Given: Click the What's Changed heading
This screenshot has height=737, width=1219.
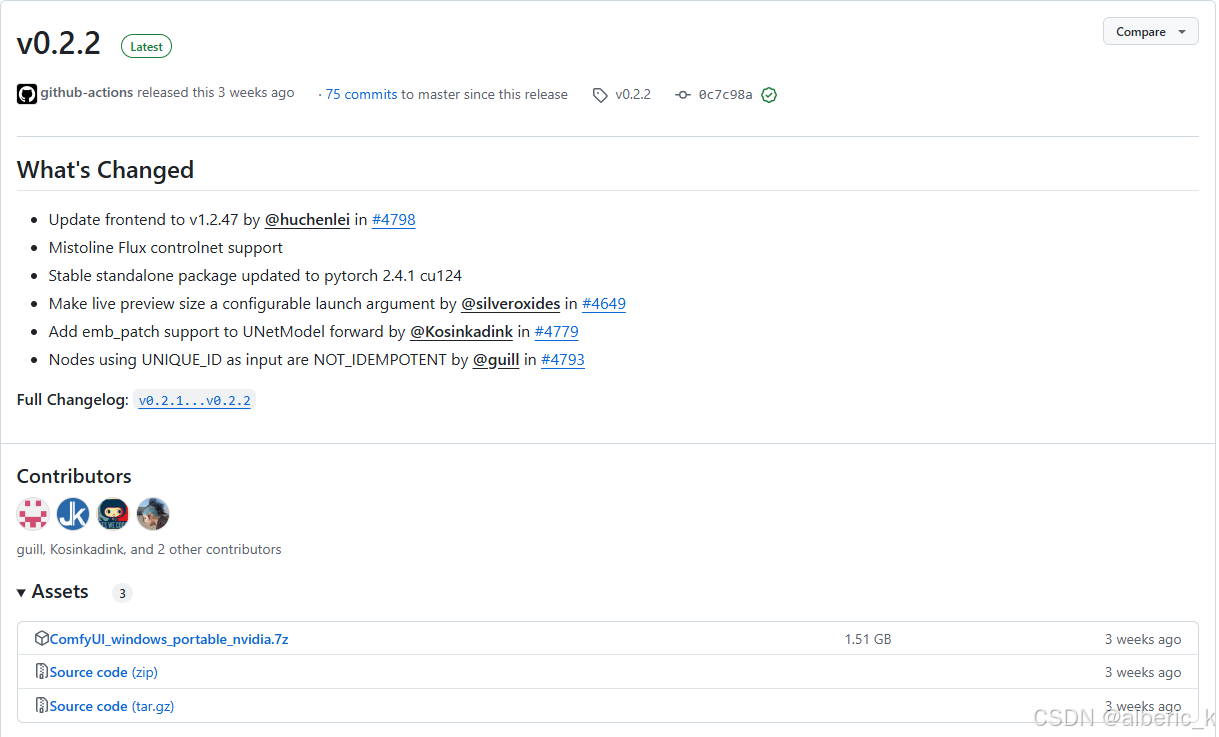Looking at the screenshot, I should [x=105, y=170].
